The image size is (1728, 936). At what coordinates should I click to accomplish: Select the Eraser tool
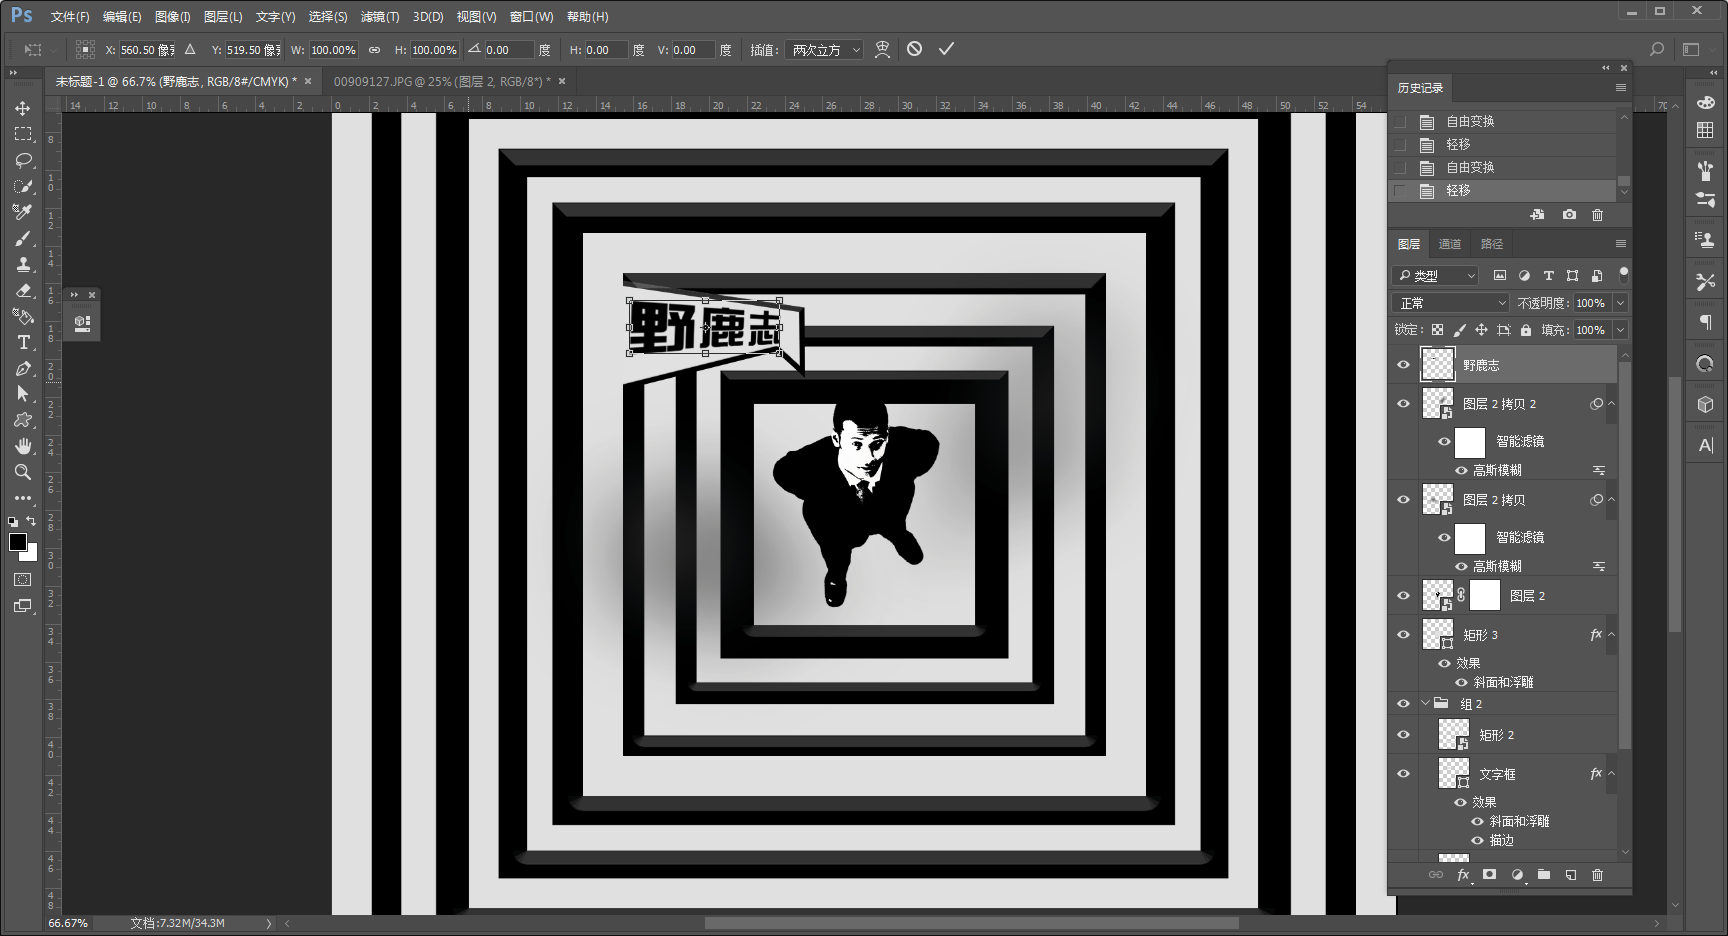click(23, 290)
